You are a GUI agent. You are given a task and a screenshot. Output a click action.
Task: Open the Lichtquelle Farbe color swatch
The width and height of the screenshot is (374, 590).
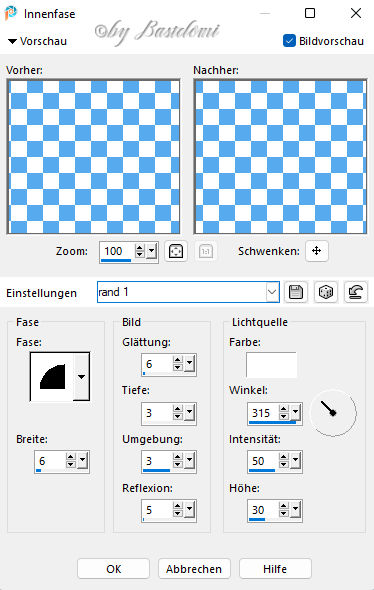coord(271,365)
